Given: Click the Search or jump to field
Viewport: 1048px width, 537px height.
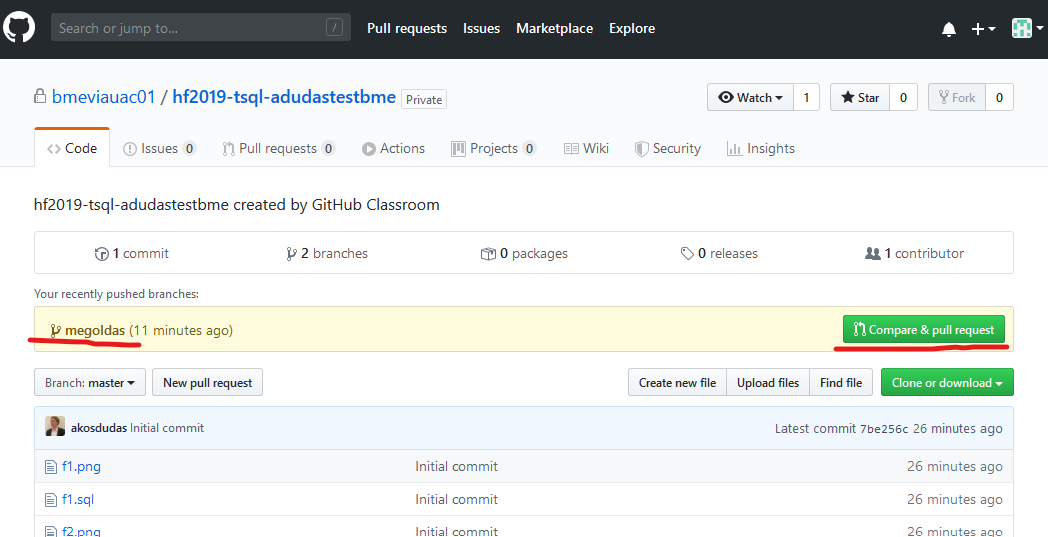Looking at the screenshot, I should tap(190, 28).
